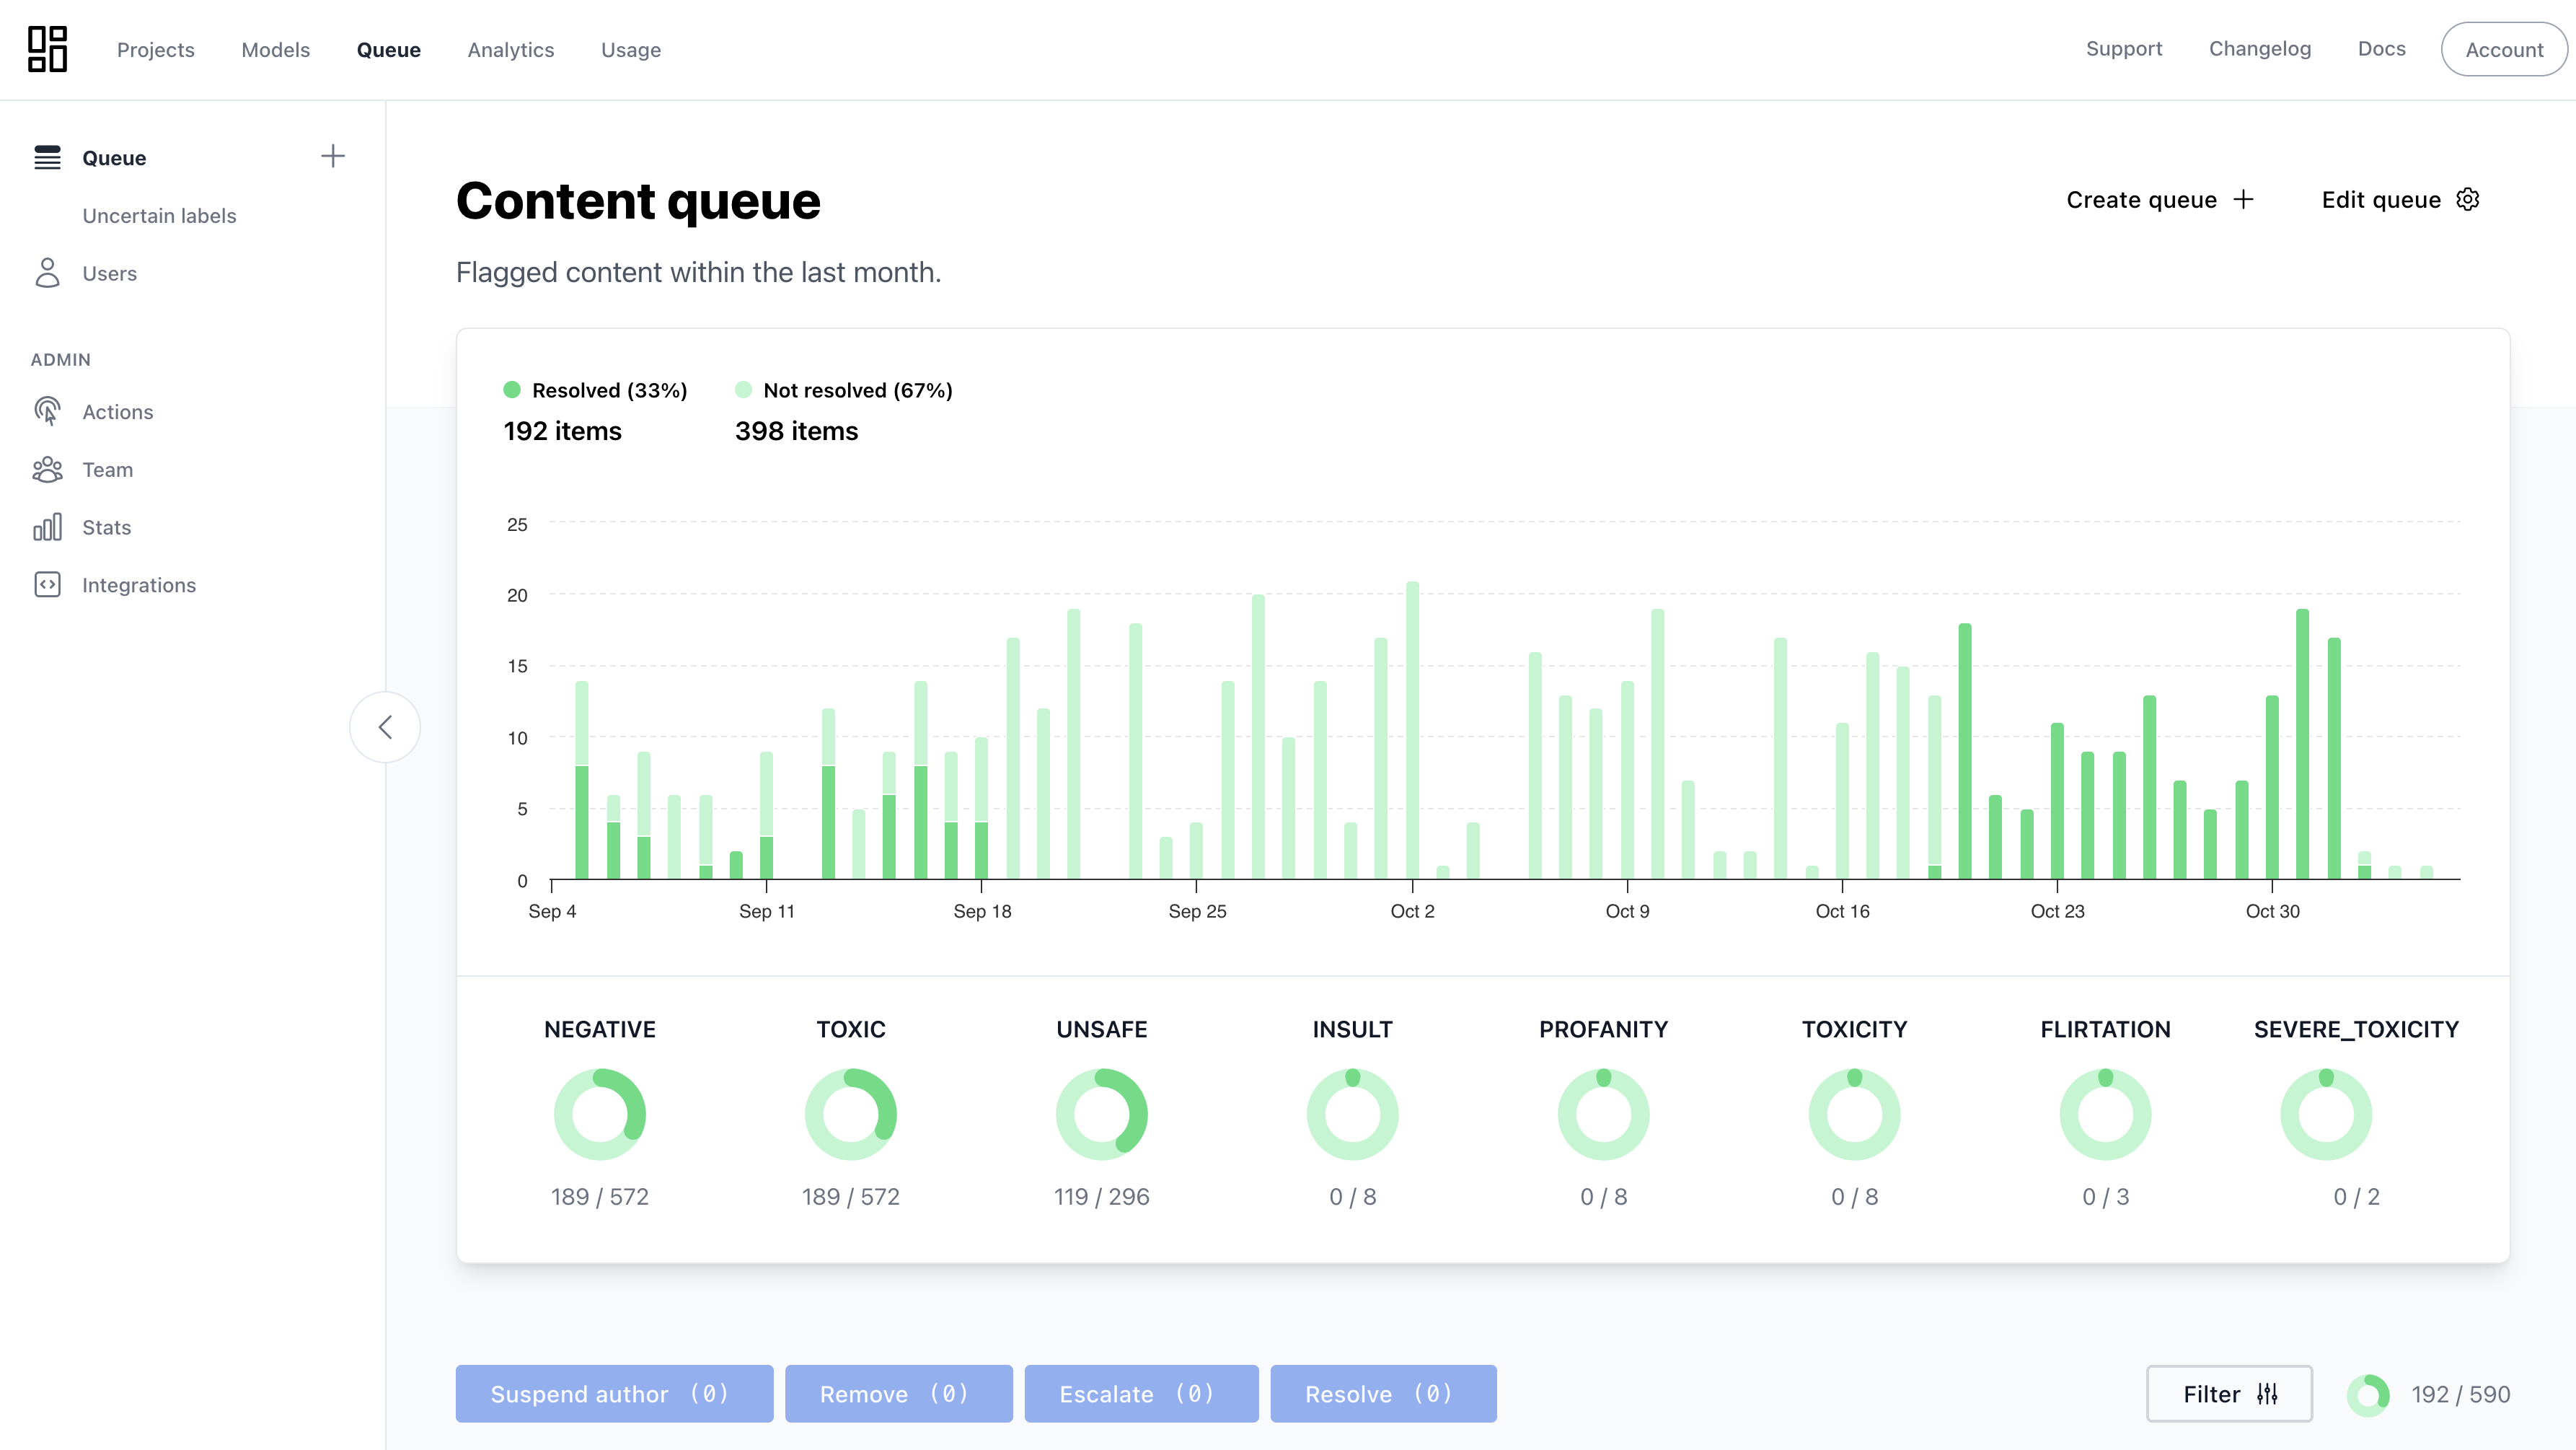Open the Usage tab
The width and height of the screenshot is (2576, 1450).
point(630,50)
